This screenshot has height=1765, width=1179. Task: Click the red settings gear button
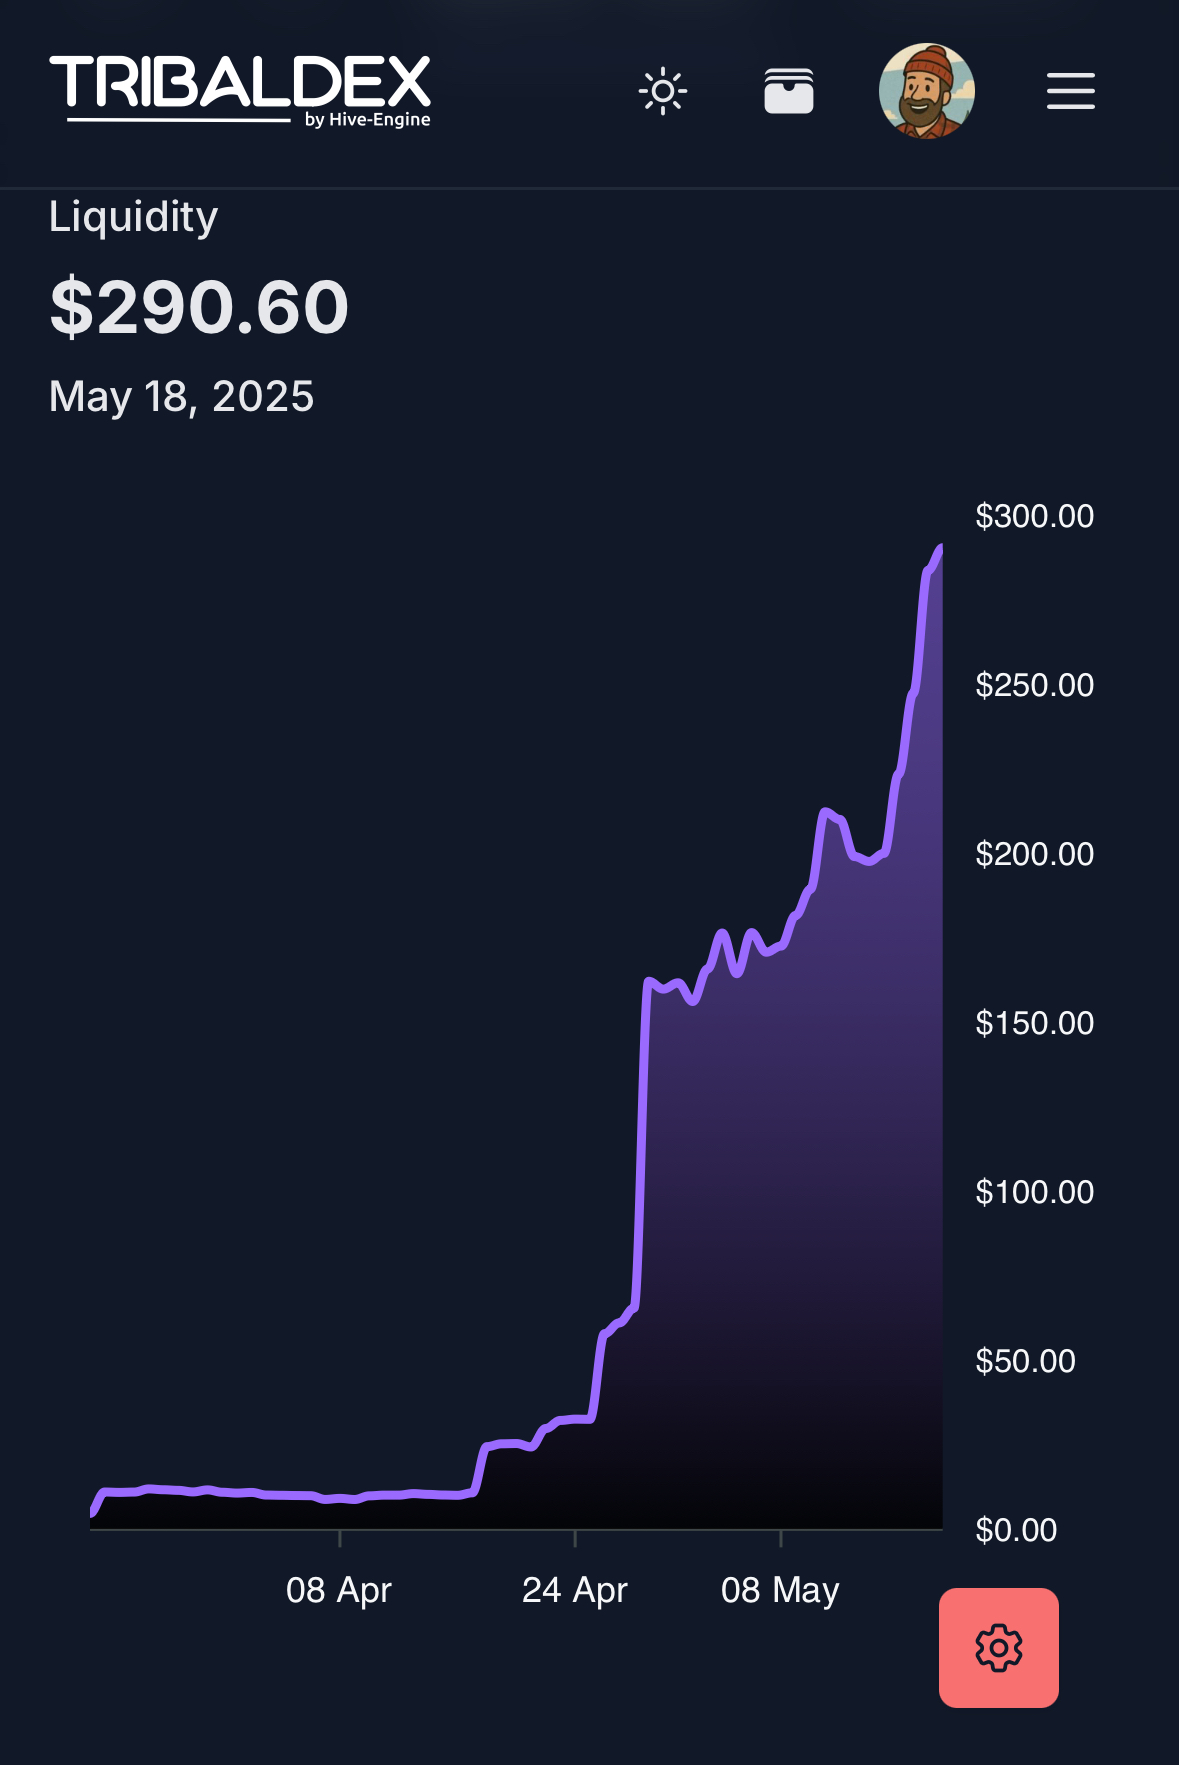pos(999,1648)
